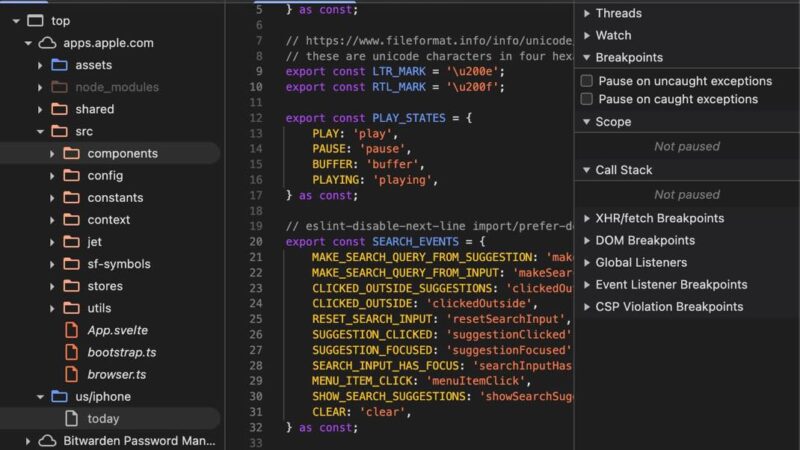
Task: Click the bootstrap.ts file icon
Action: coord(71,352)
